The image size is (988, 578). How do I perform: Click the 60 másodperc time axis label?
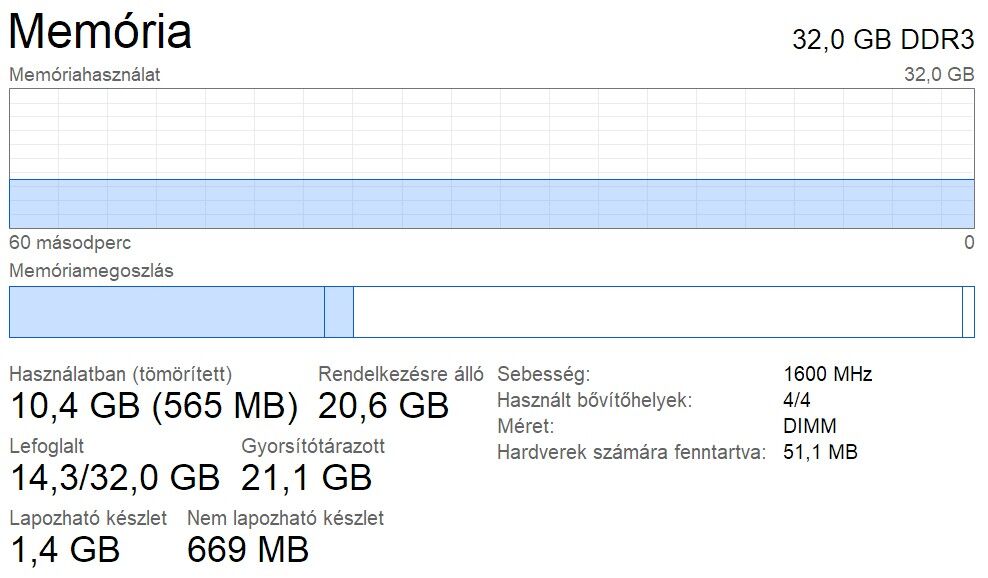coord(70,243)
